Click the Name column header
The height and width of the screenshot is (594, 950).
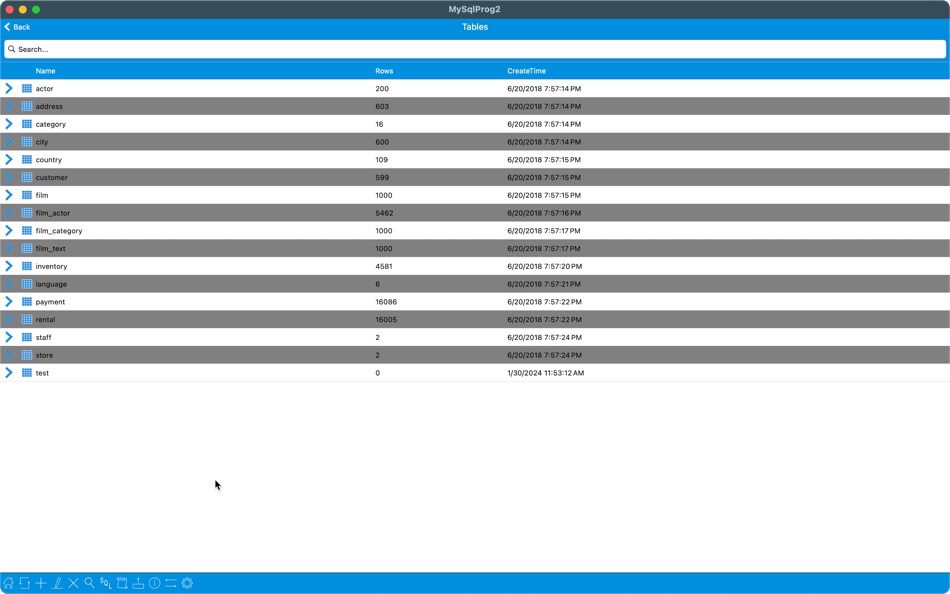coord(44,70)
